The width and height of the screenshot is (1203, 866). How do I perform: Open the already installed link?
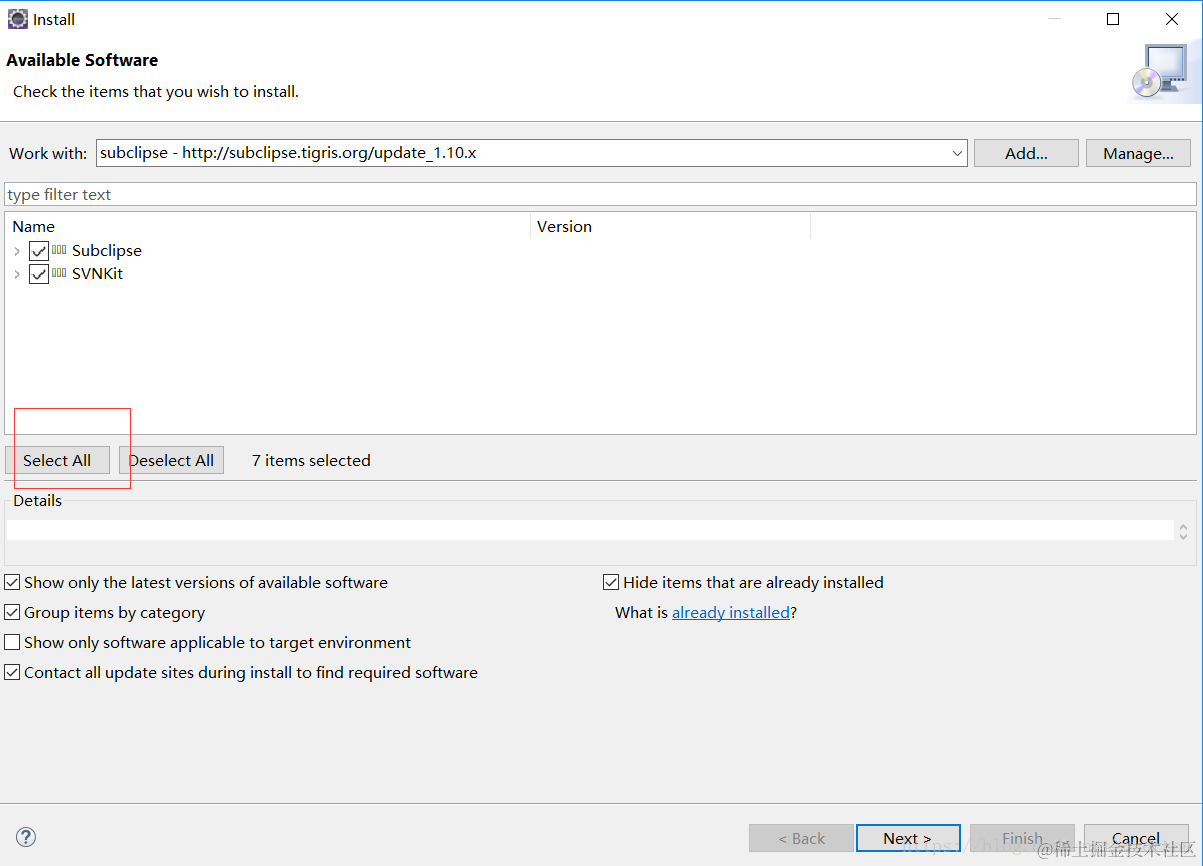[x=731, y=612]
